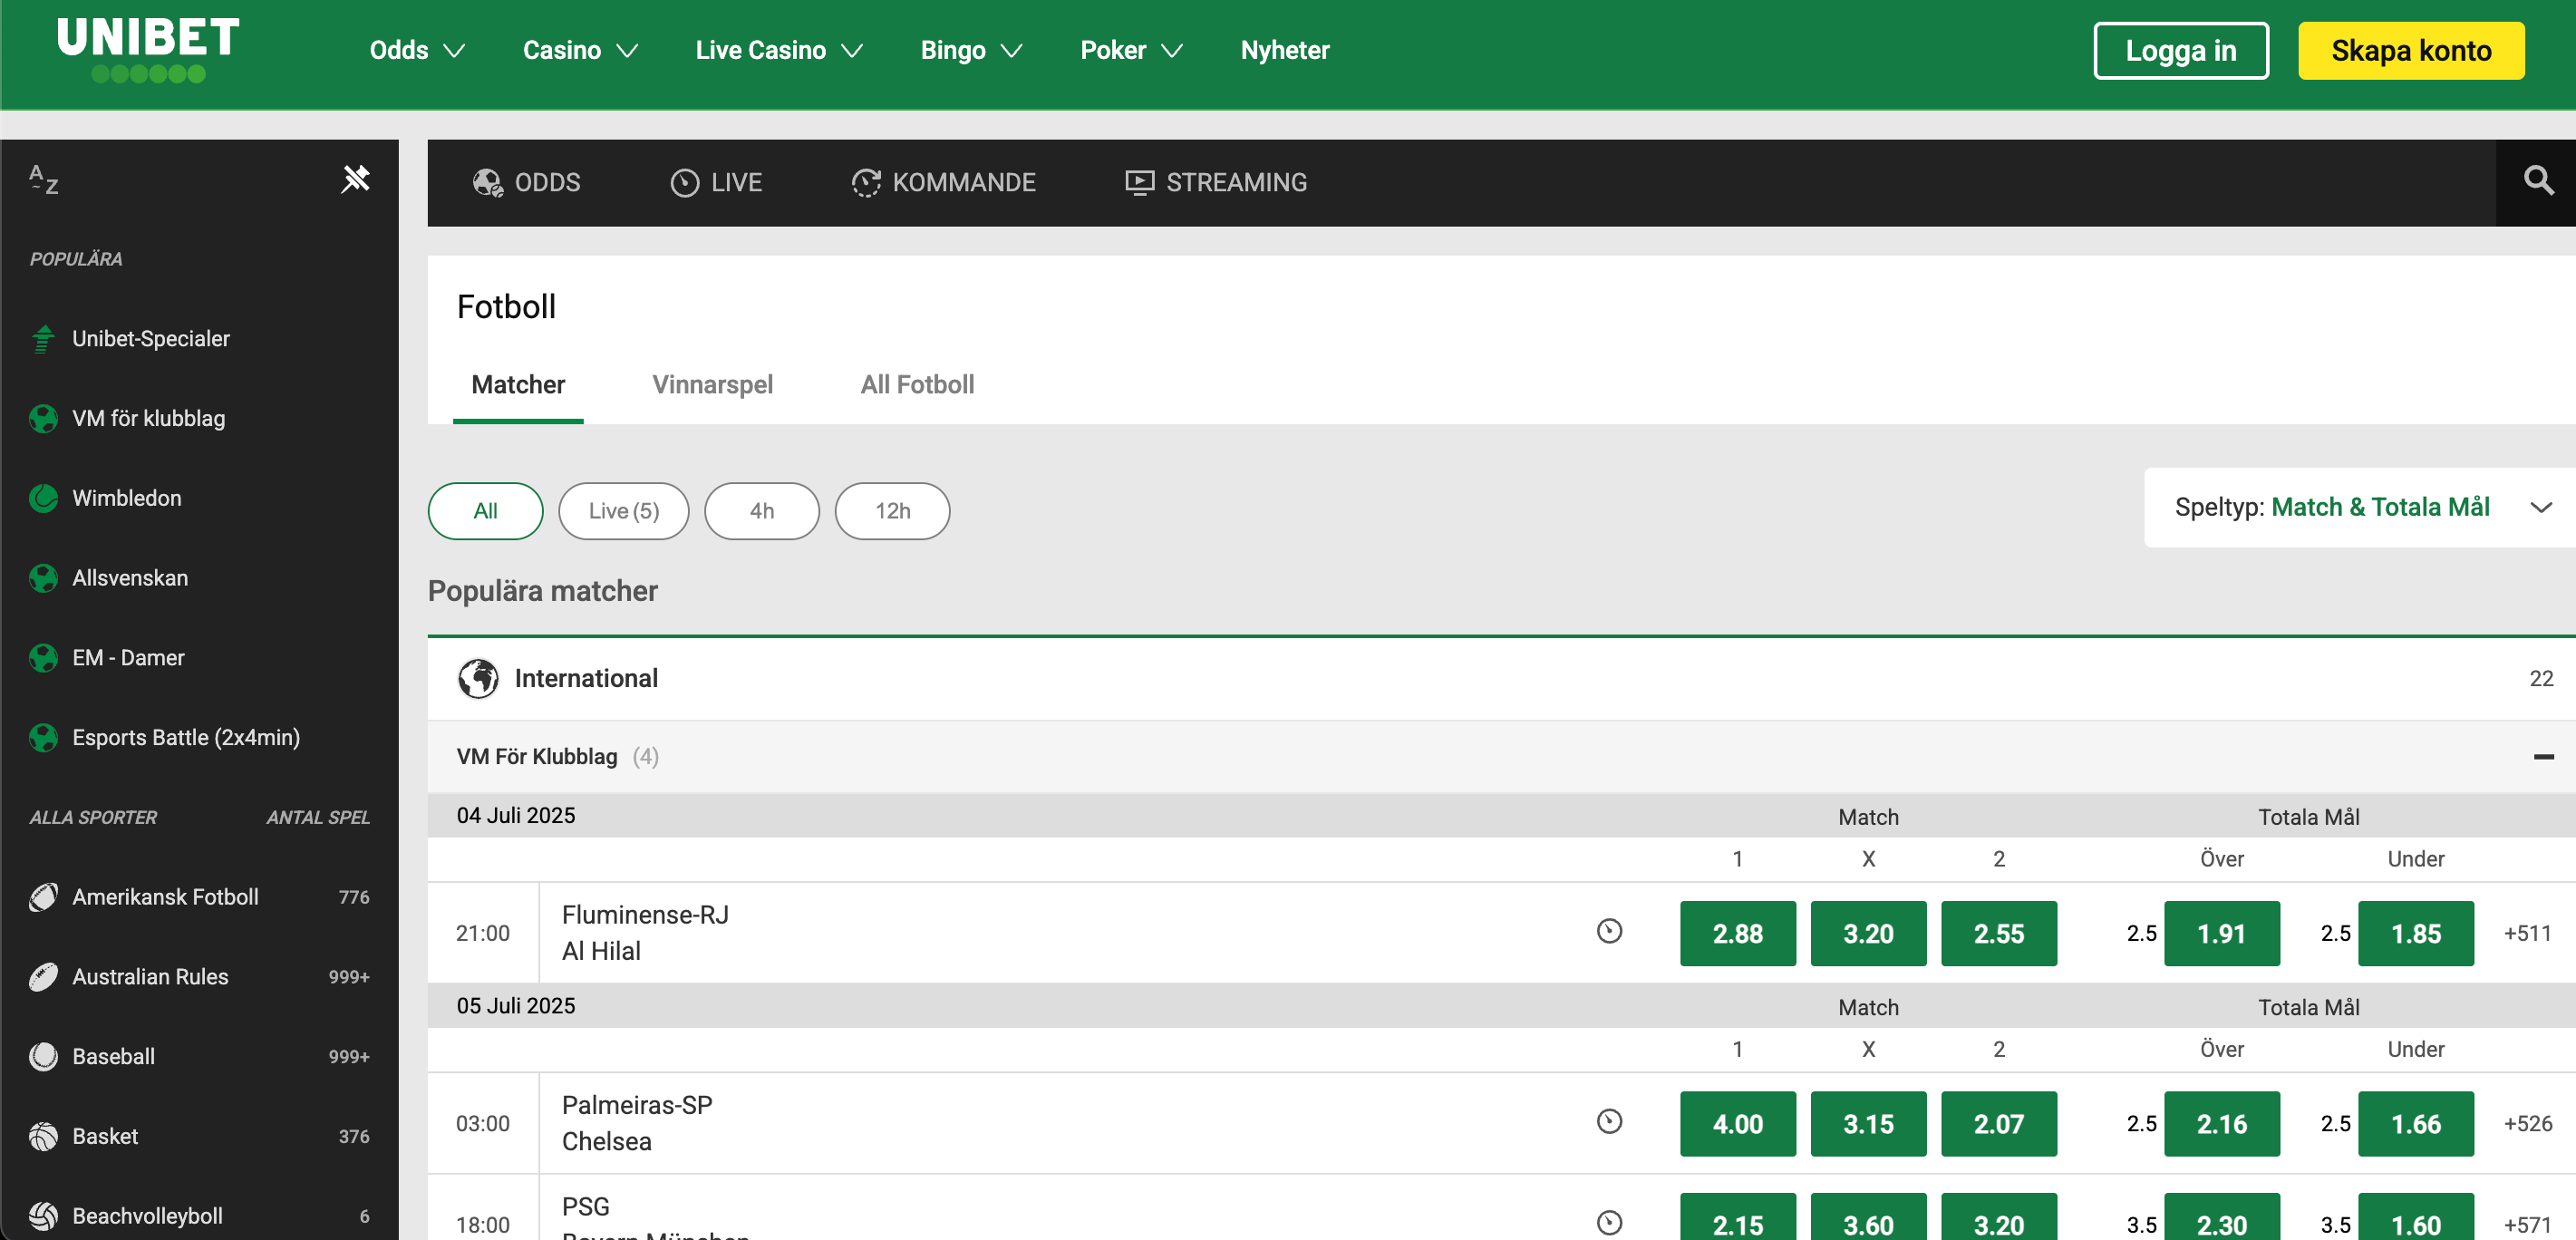Image resolution: width=2576 pixels, height=1240 pixels.
Task: Click Wimbledon tennis ball icon
Action: point(43,498)
